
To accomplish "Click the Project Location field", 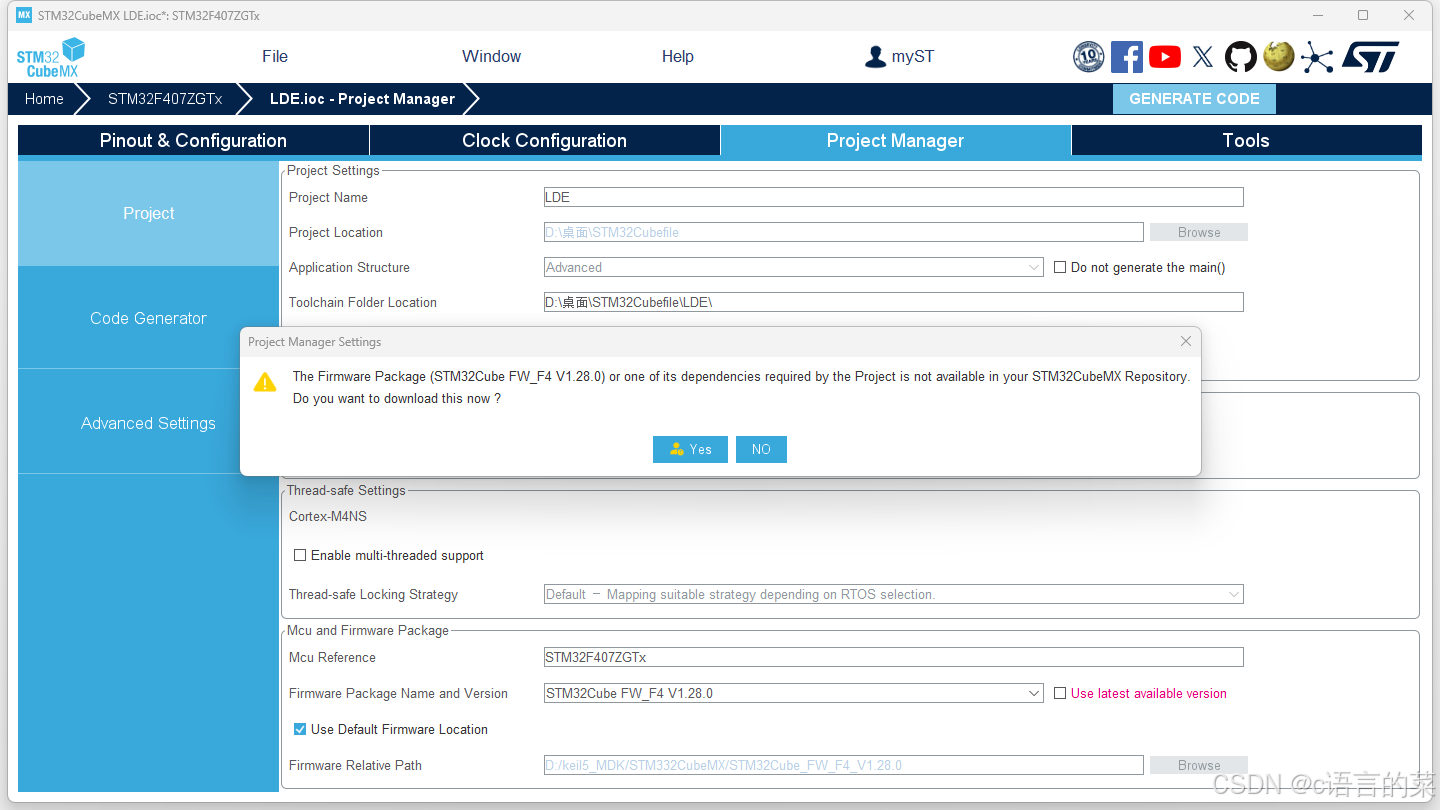I will 844,232.
